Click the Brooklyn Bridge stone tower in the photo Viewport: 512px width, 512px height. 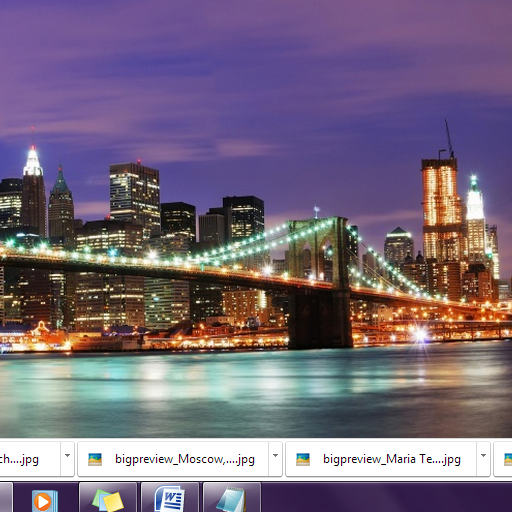click(x=319, y=283)
